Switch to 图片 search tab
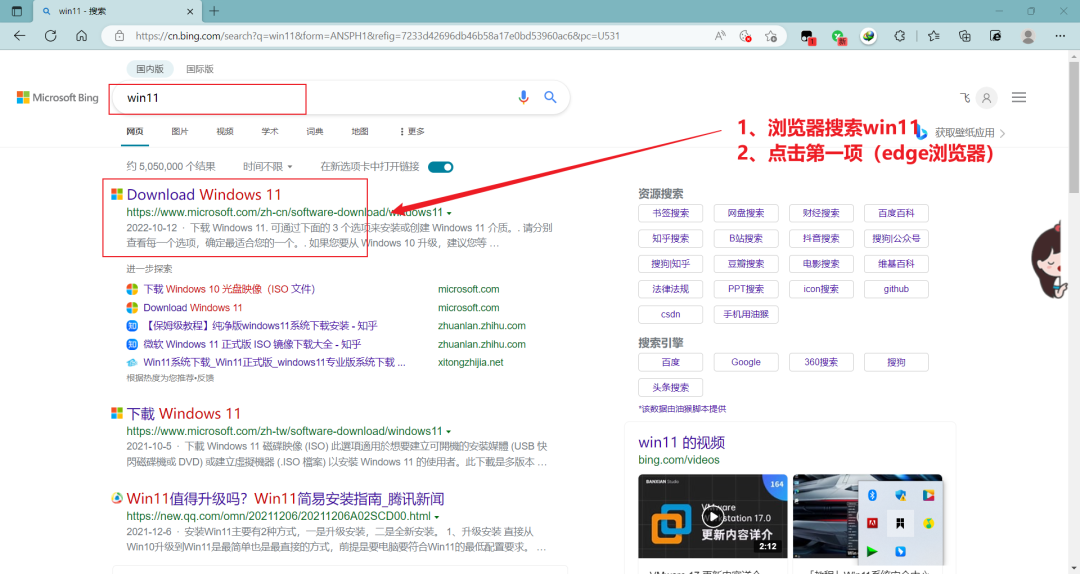 pyautogui.click(x=180, y=131)
